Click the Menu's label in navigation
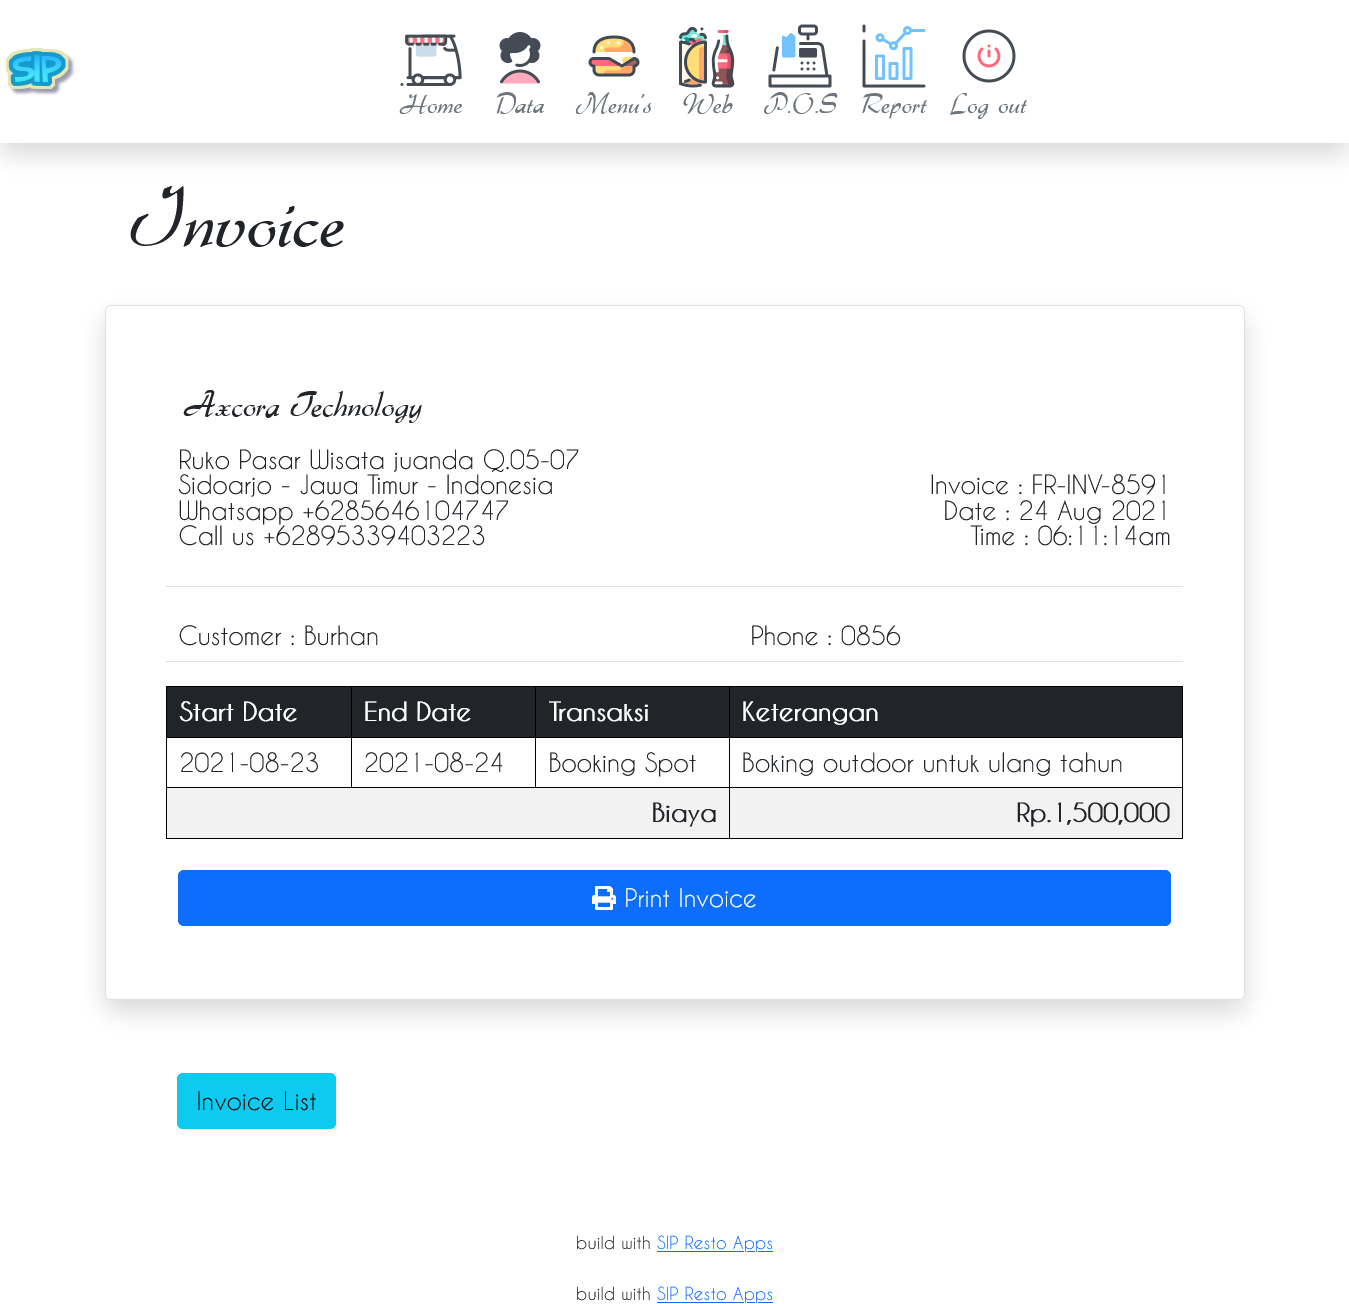 coord(614,105)
